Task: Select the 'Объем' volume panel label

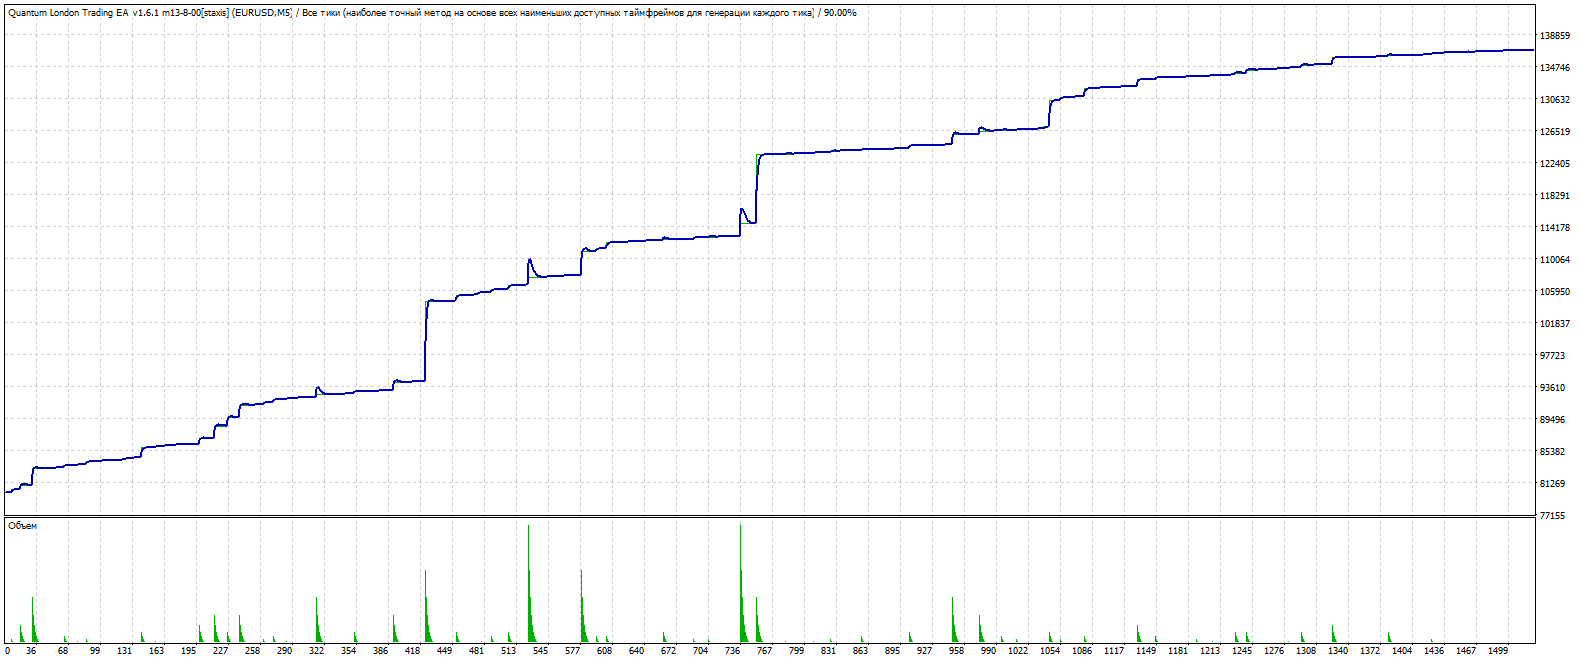Action: (x=22, y=526)
